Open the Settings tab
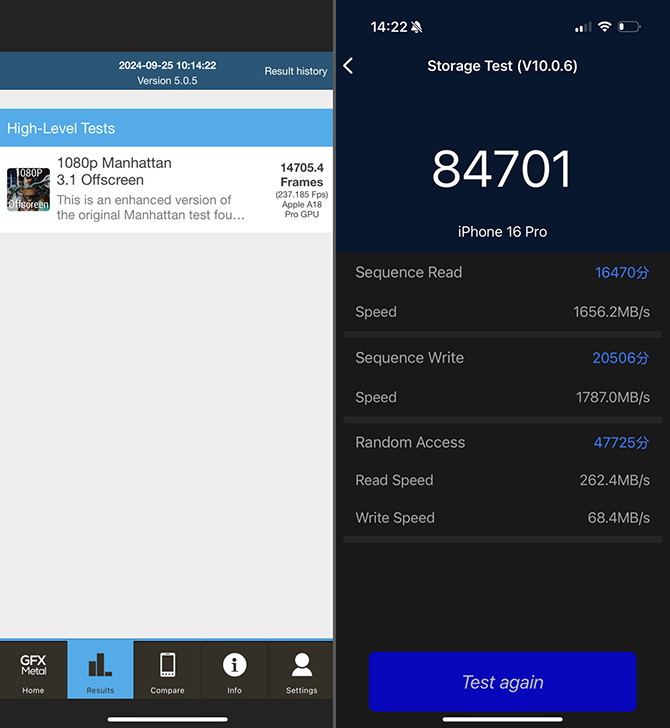 click(301, 670)
